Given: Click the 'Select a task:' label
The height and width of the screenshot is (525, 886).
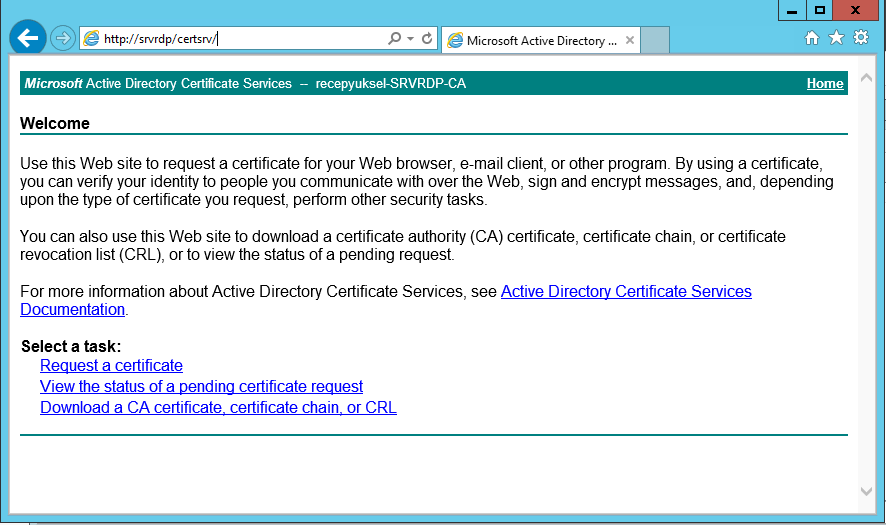Looking at the screenshot, I should [x=71, y=346].
